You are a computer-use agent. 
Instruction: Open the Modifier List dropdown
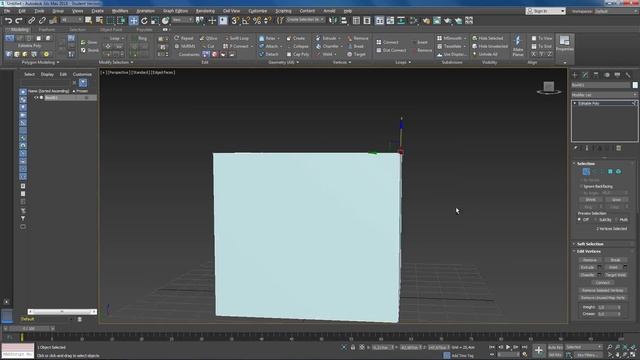click(604, 95)
